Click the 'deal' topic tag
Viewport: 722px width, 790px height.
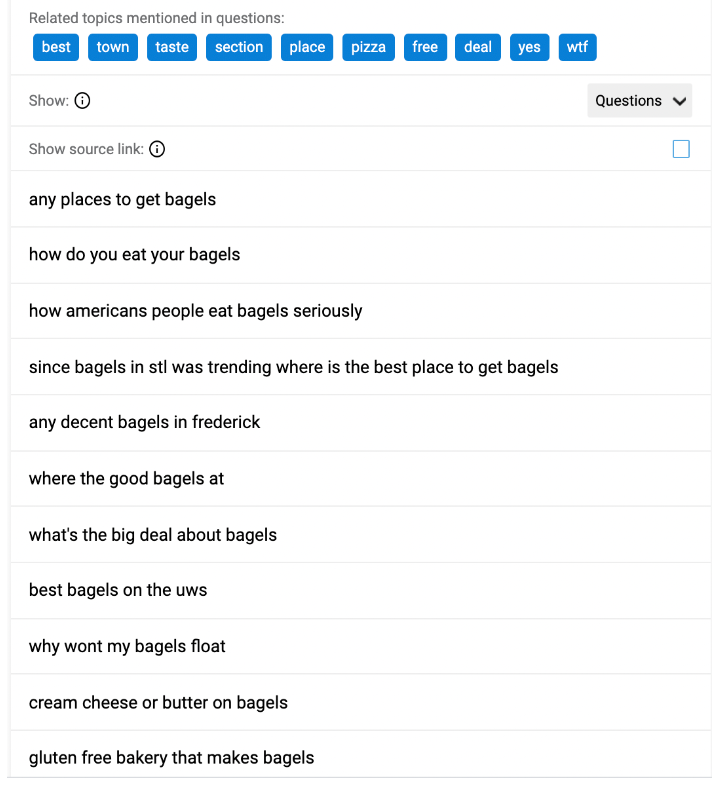click(478, 47)
